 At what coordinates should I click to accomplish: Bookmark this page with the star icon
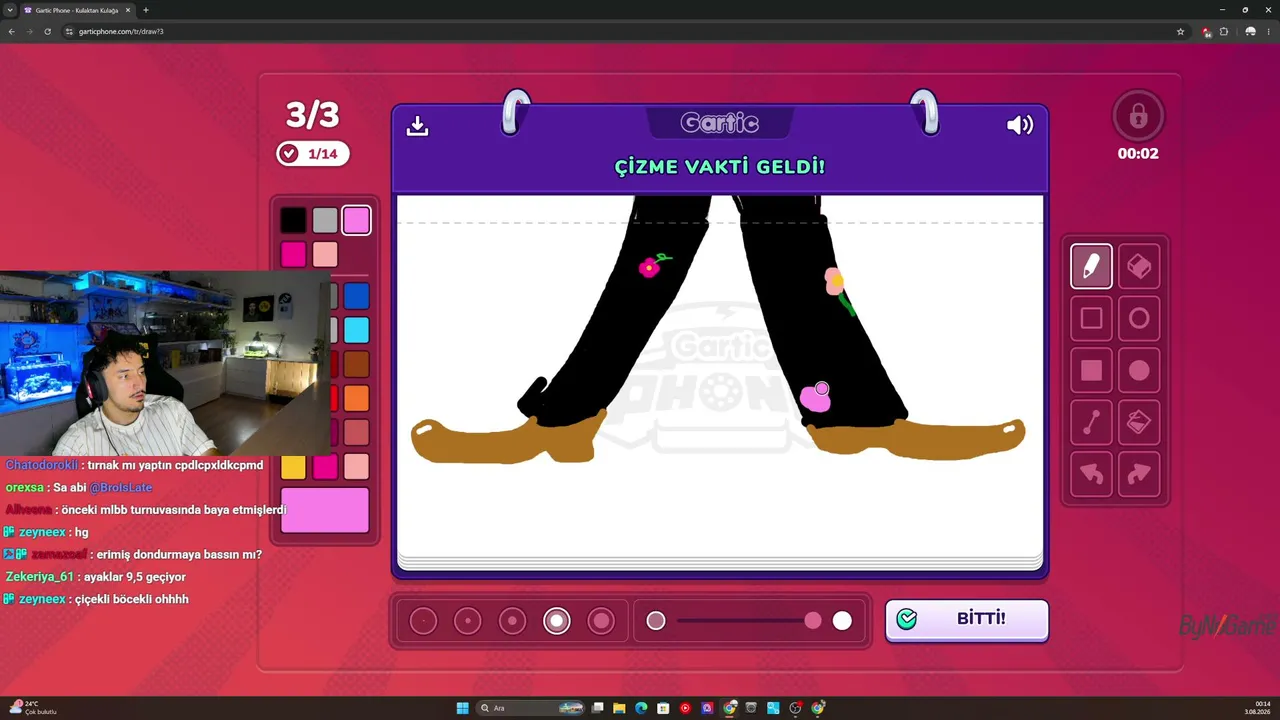click(1180, 31)
